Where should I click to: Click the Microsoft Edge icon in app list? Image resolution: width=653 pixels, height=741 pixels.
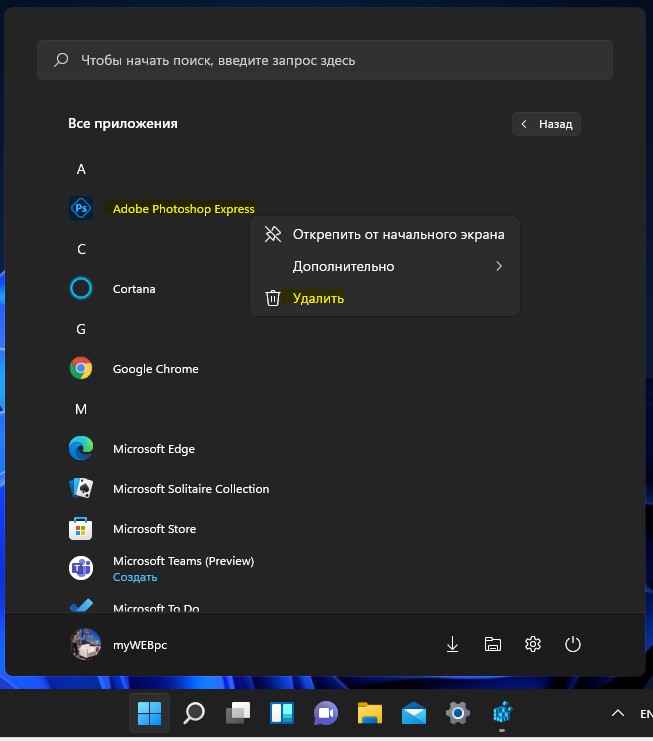click(81, 448)
